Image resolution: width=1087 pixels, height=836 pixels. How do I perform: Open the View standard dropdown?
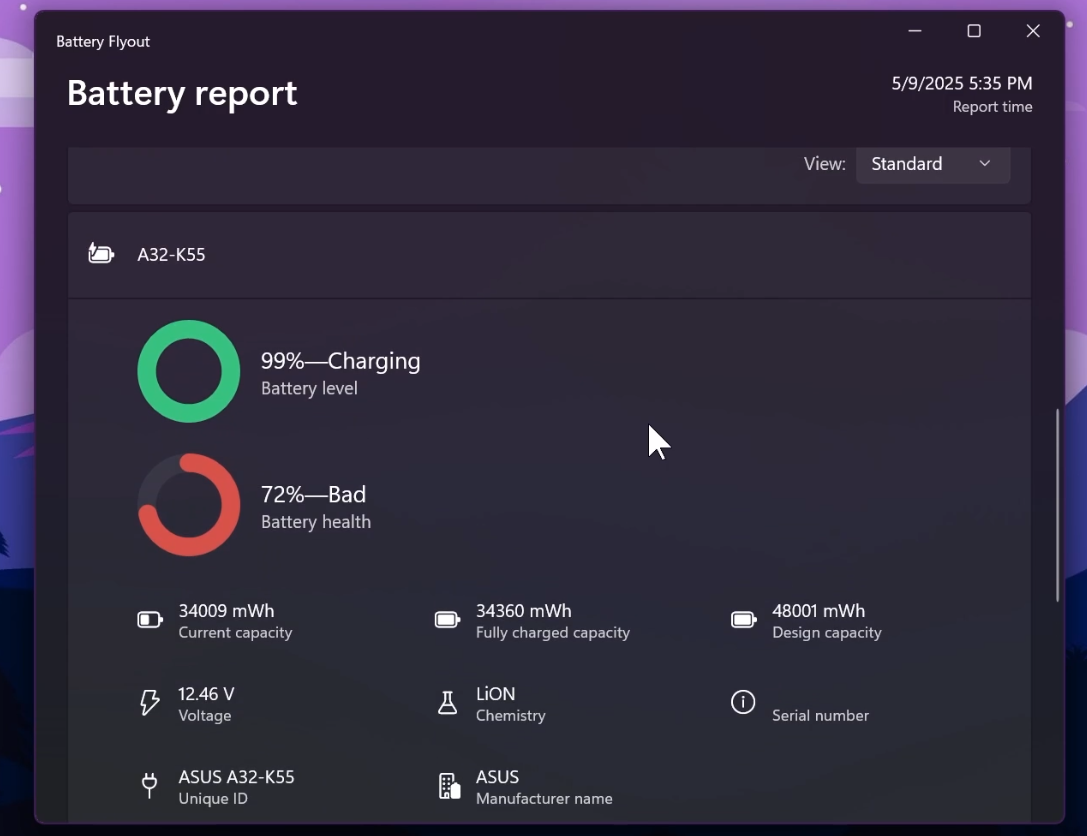pos(932,164)
